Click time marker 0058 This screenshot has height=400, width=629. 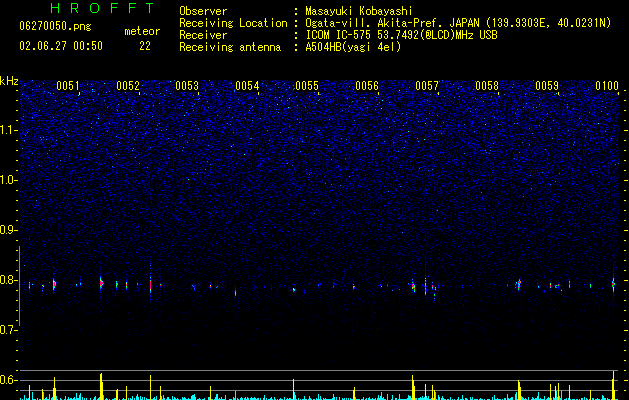click(487, 86)
